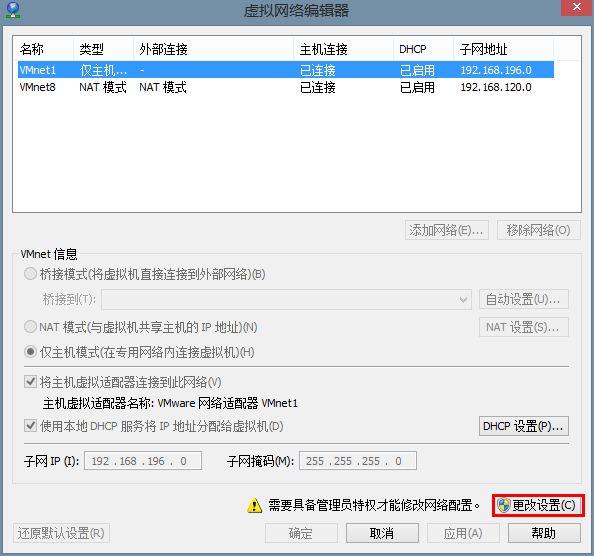Select the 仅主机模式 radio button
594x556 pixels.
pyautogui.click(x=30, y=352)
